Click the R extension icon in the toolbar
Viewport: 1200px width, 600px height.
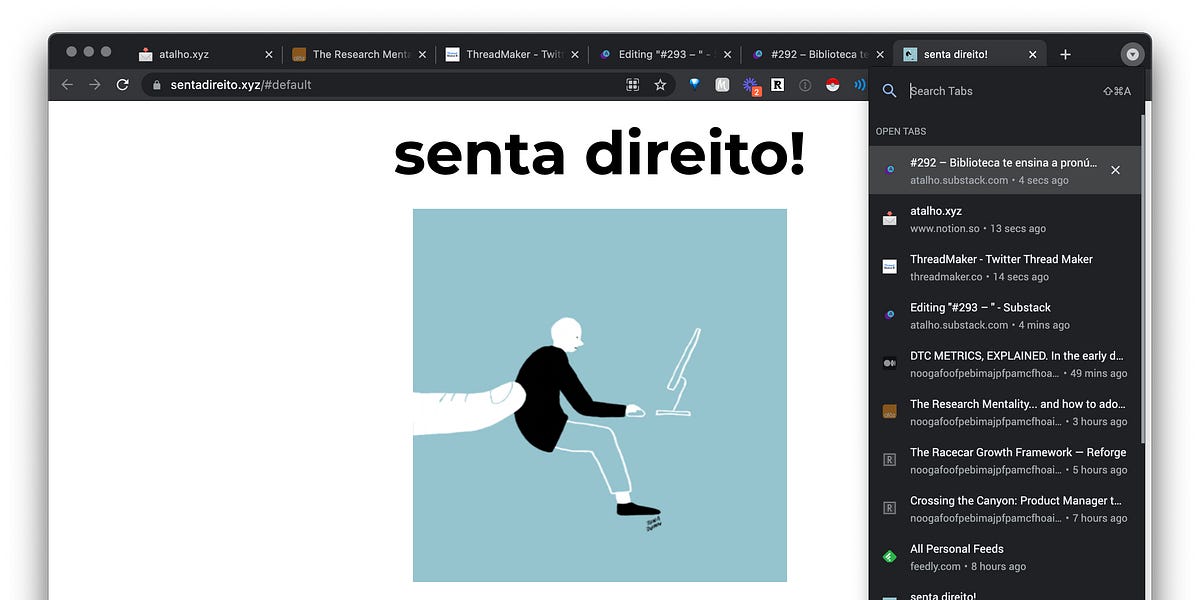[x=778, y=85]
